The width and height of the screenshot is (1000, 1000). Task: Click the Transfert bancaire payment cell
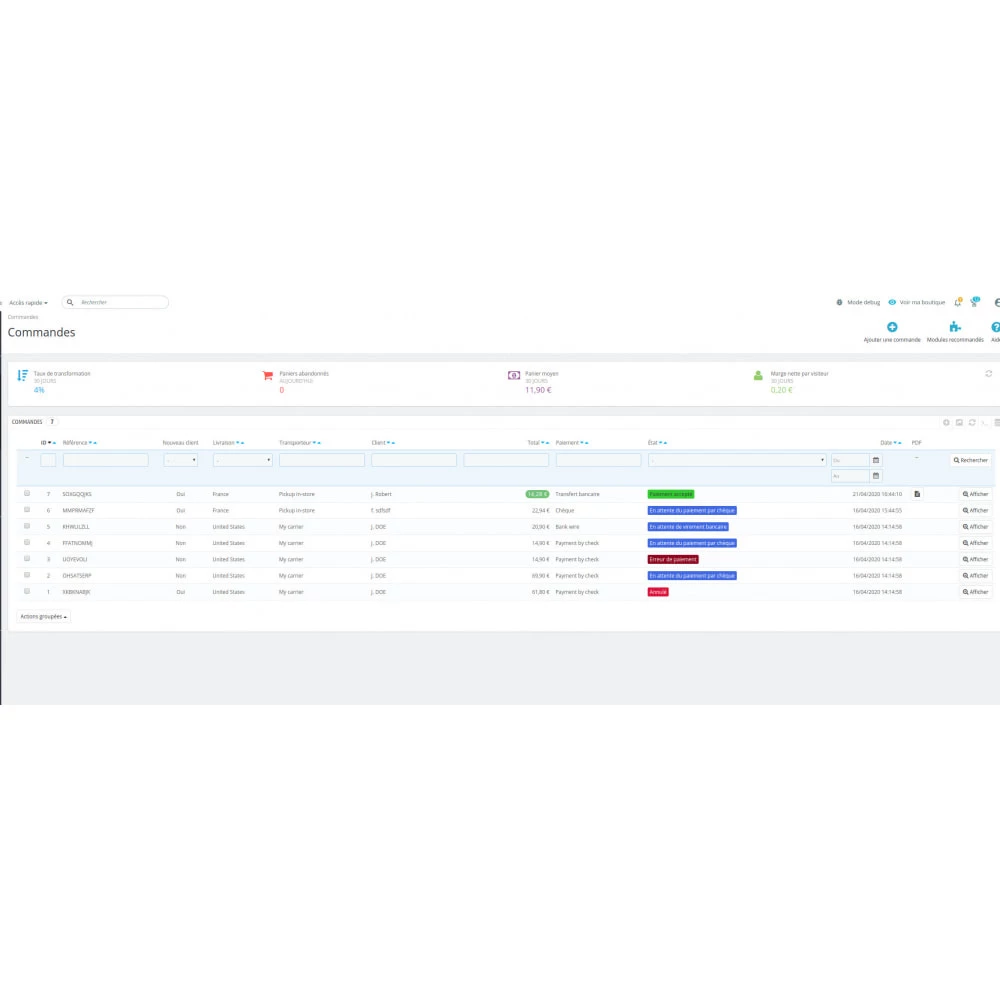pos(577,494)
